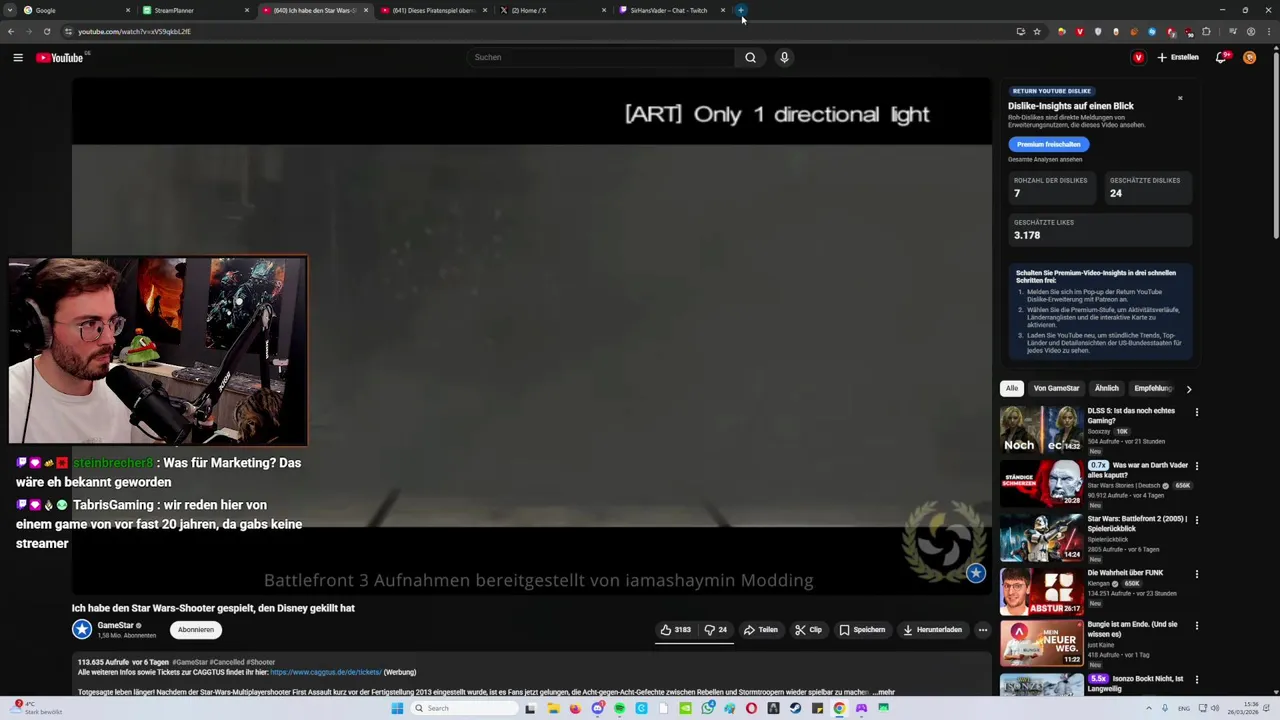Bookmark this page with the star
The image size is (1280, 720).
tap(1037, 31)
